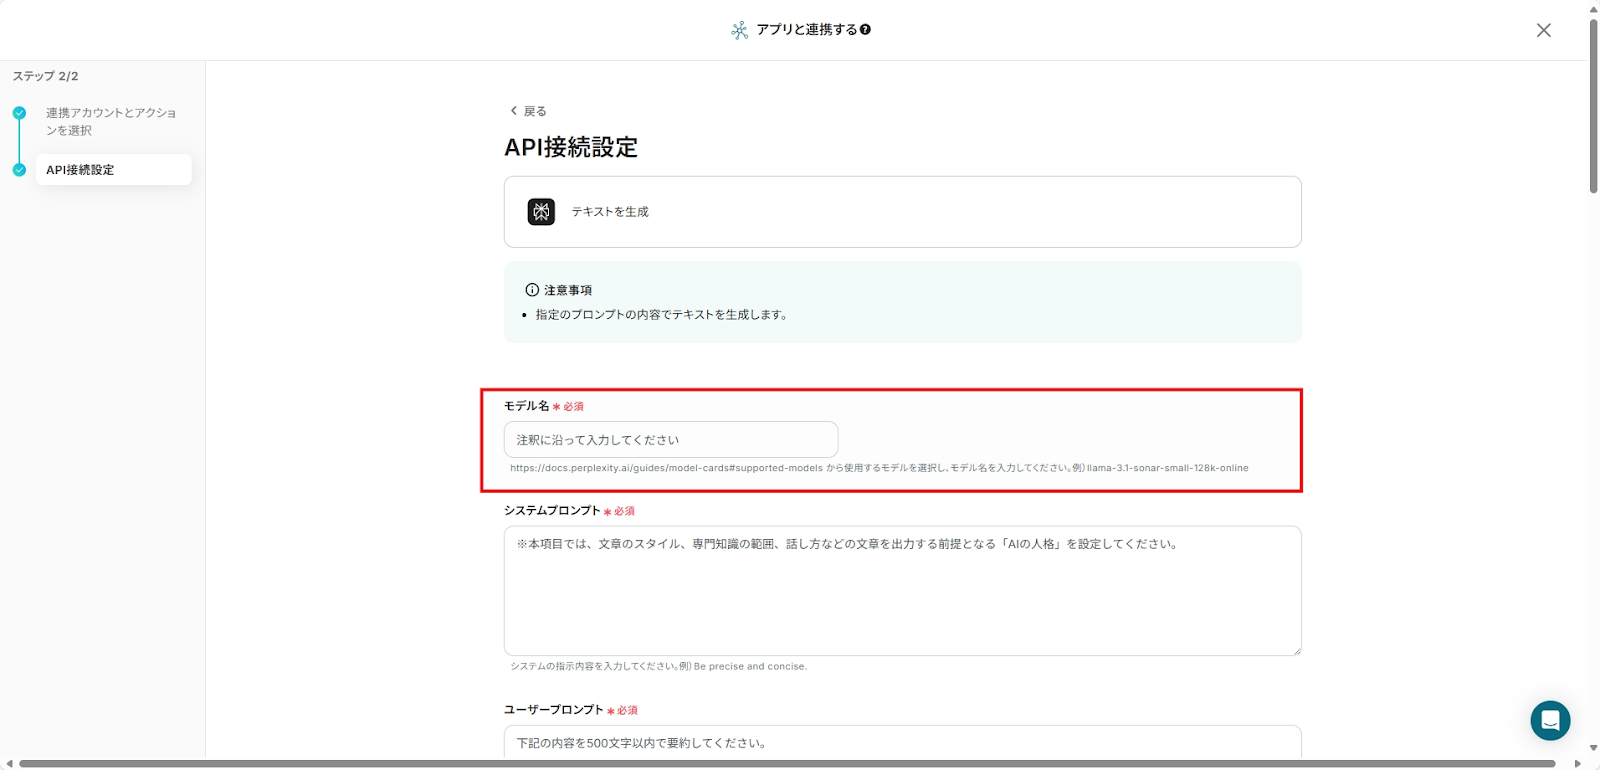The image size is (1600, 770).
Task: Click the help question mark icon
Action: pos(865,30)
